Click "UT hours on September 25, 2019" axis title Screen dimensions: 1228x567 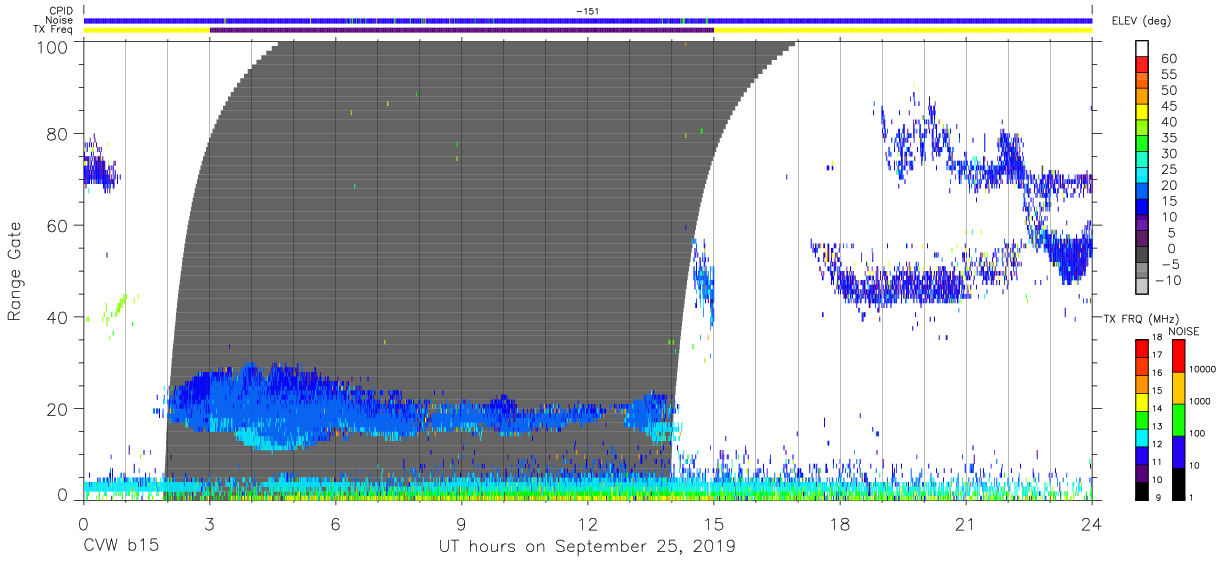[587, 547]
